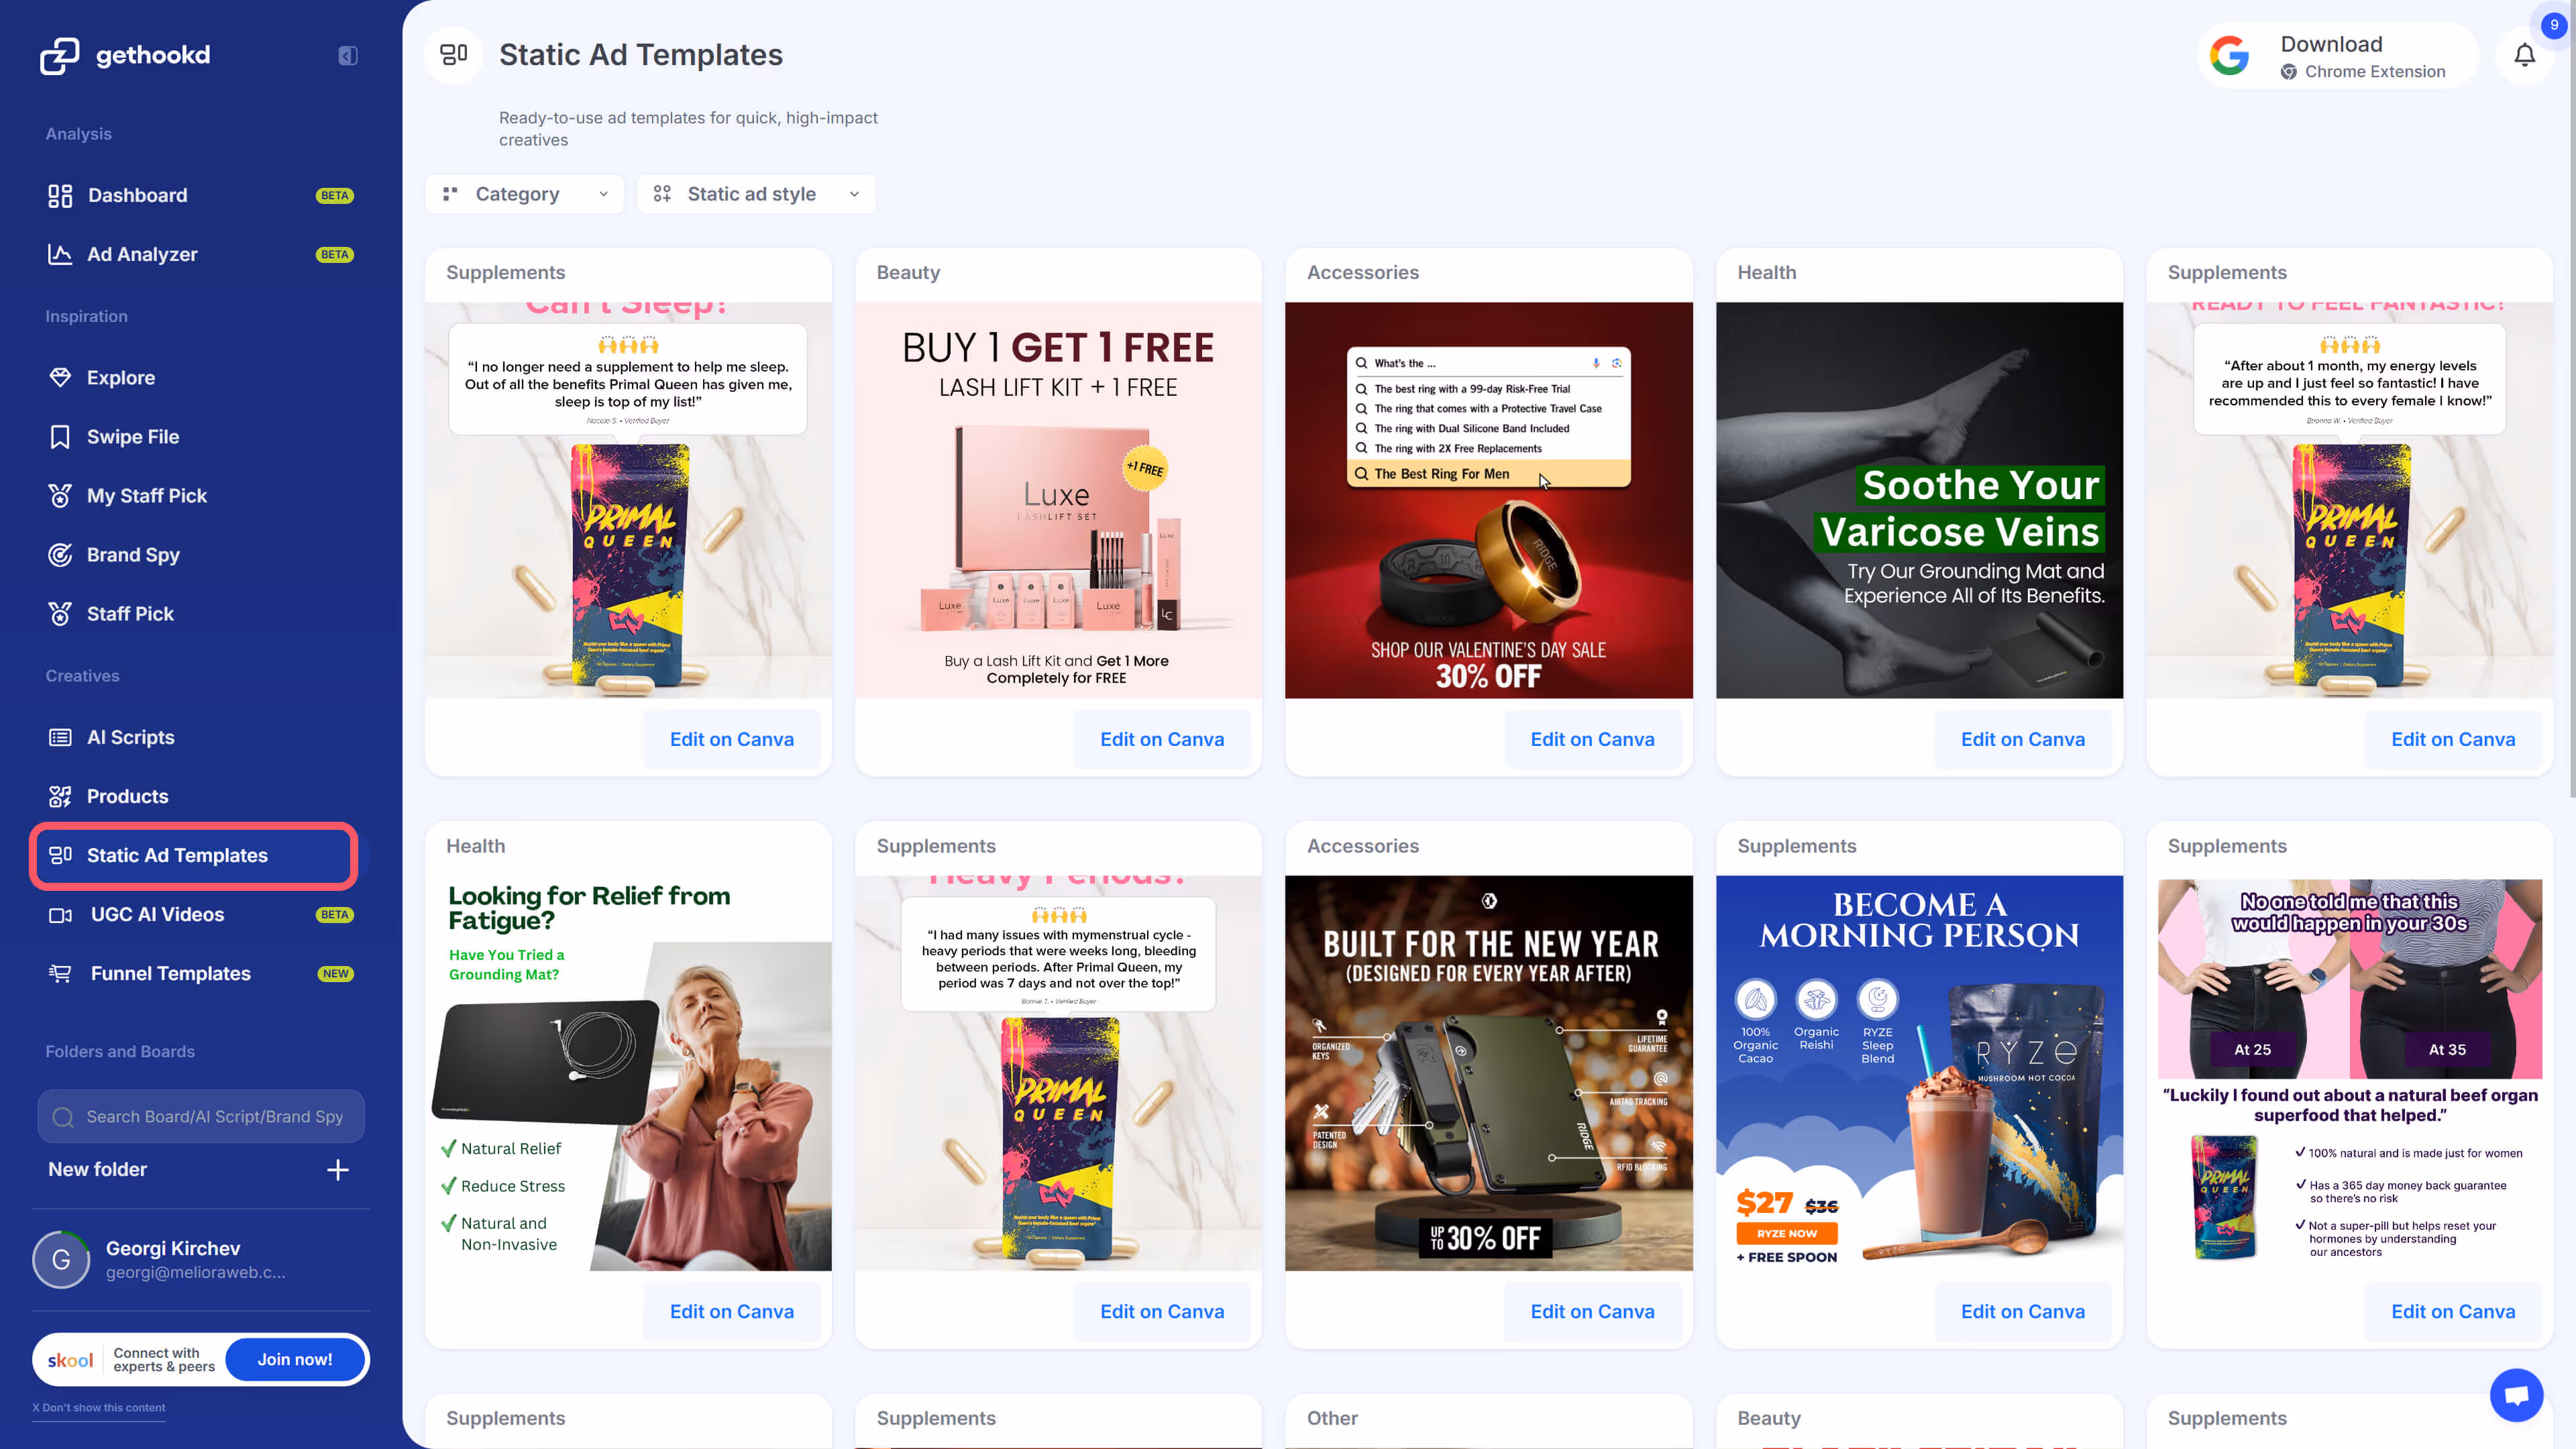
Task: Add a new folder with plus icon
Action: pos(338,1170)
